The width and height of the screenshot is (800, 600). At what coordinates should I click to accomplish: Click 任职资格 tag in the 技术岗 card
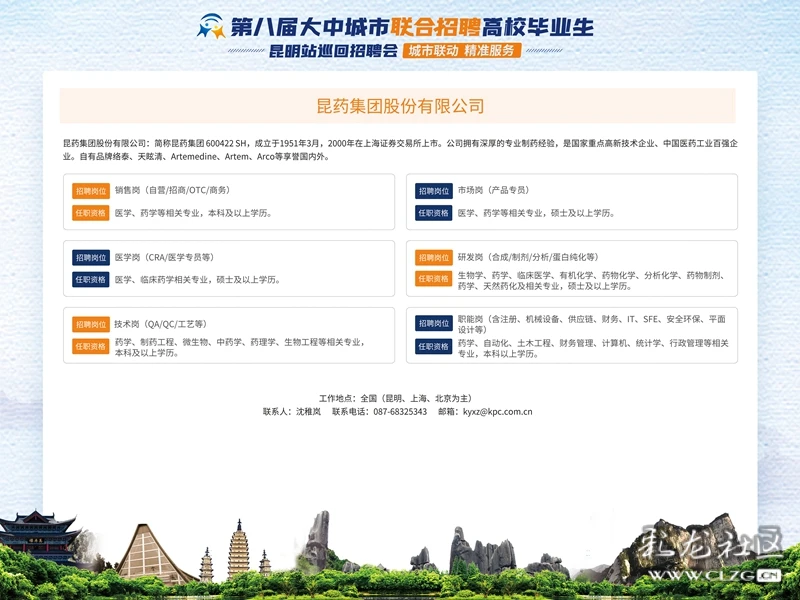(91, 346)
